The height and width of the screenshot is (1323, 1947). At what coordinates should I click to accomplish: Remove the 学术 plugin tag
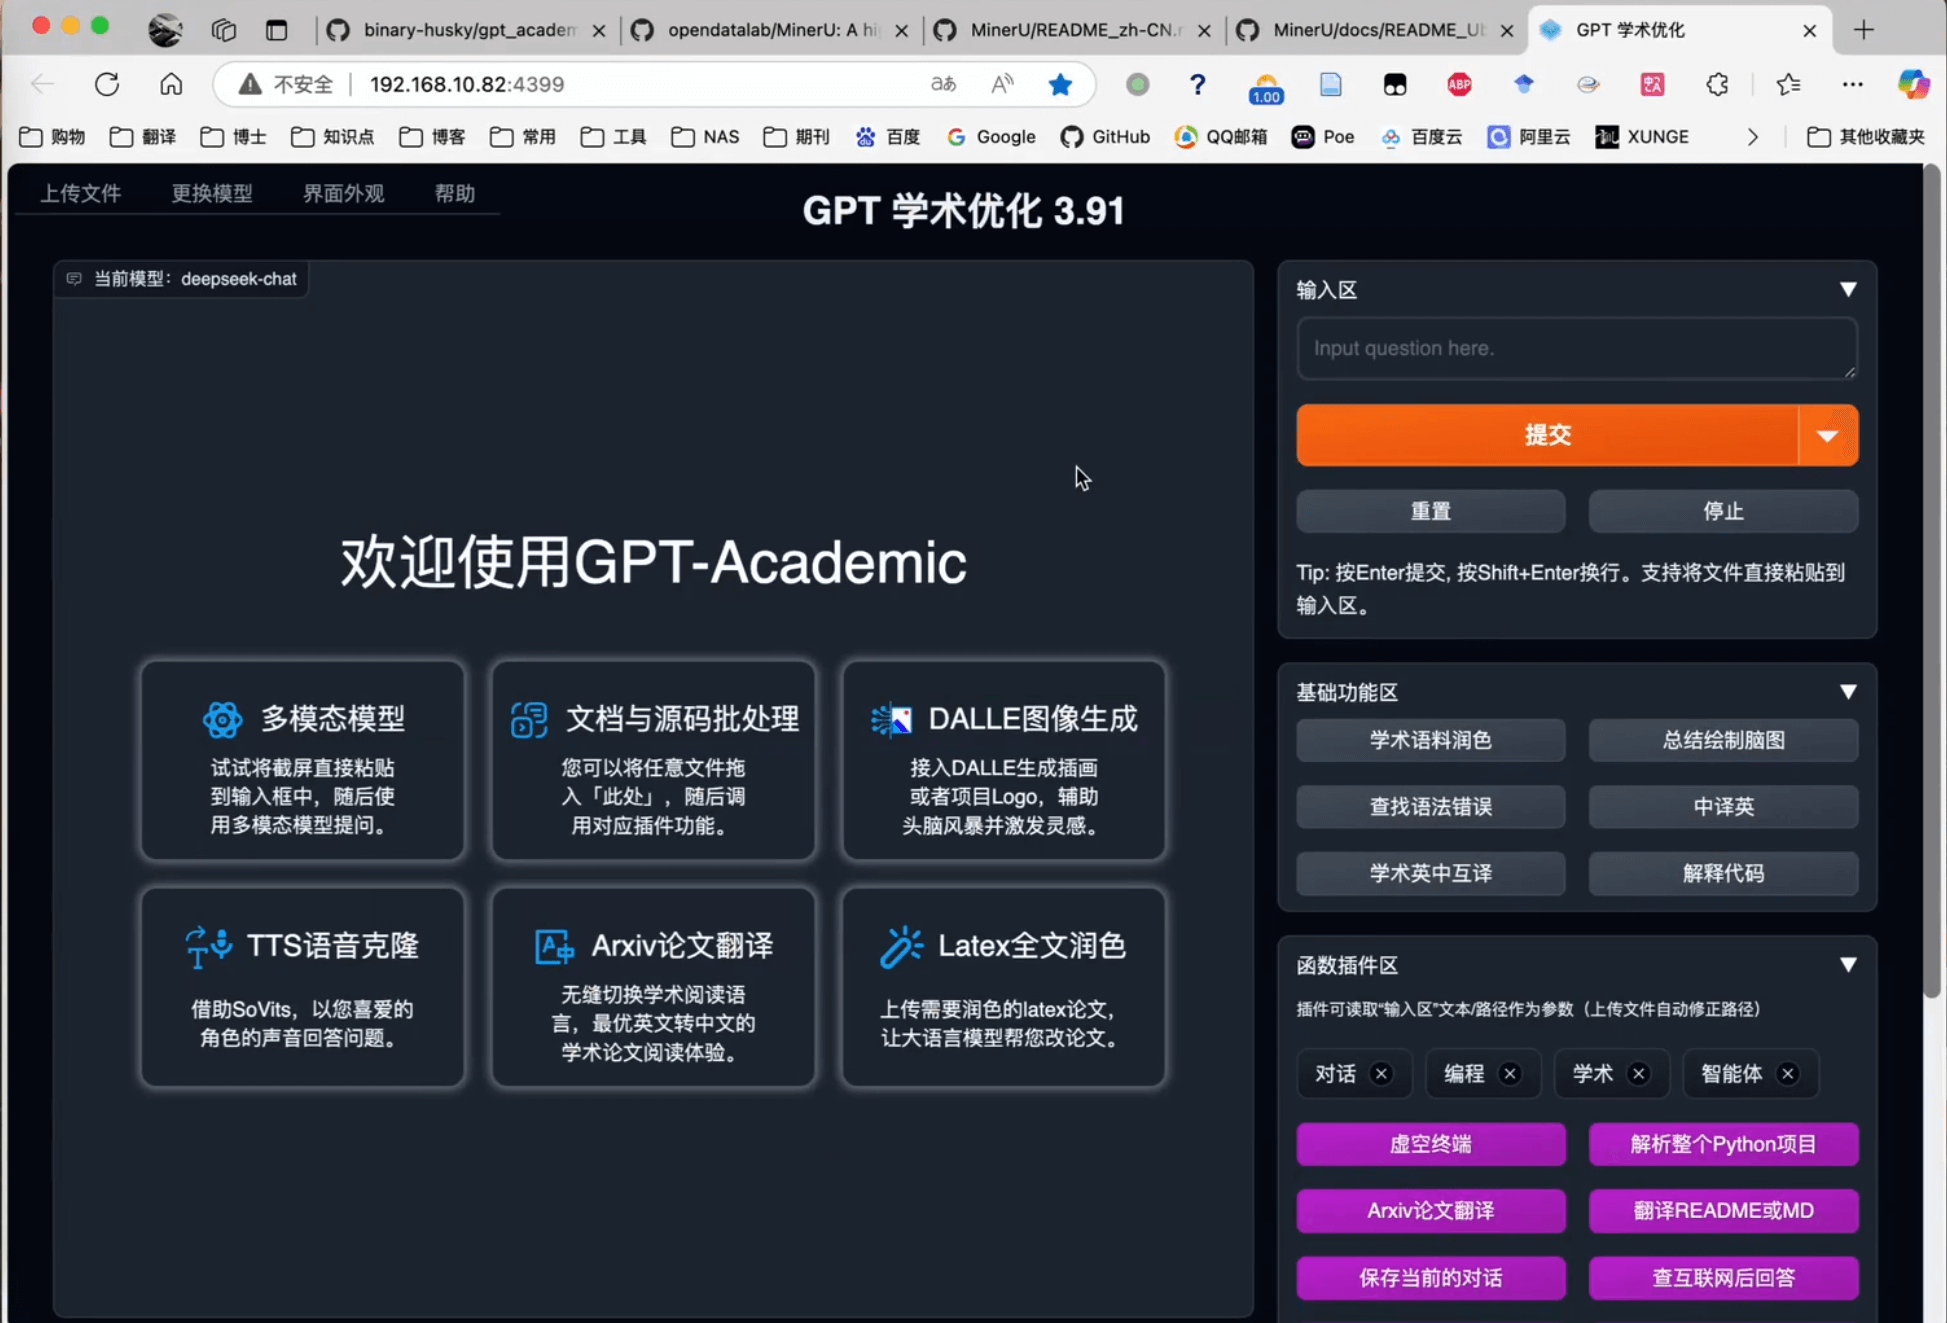tap(1638, 1074)
